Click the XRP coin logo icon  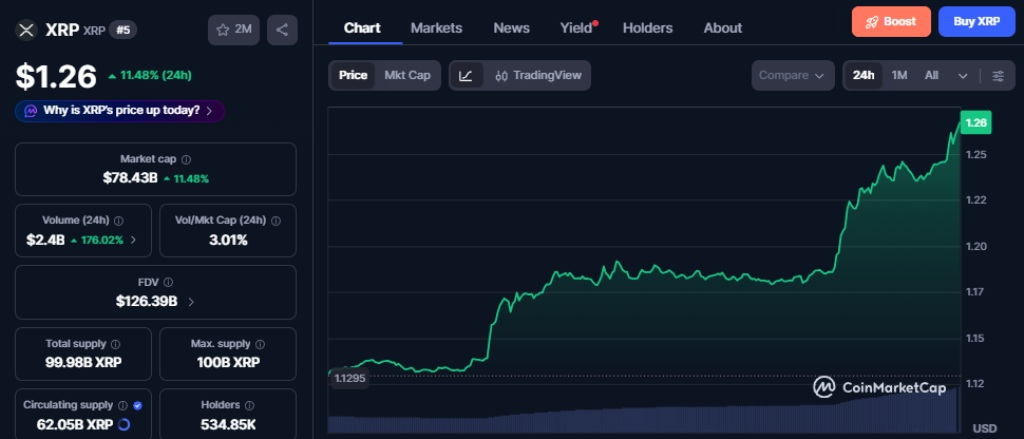pyautogui.click(x=26, y=30)
